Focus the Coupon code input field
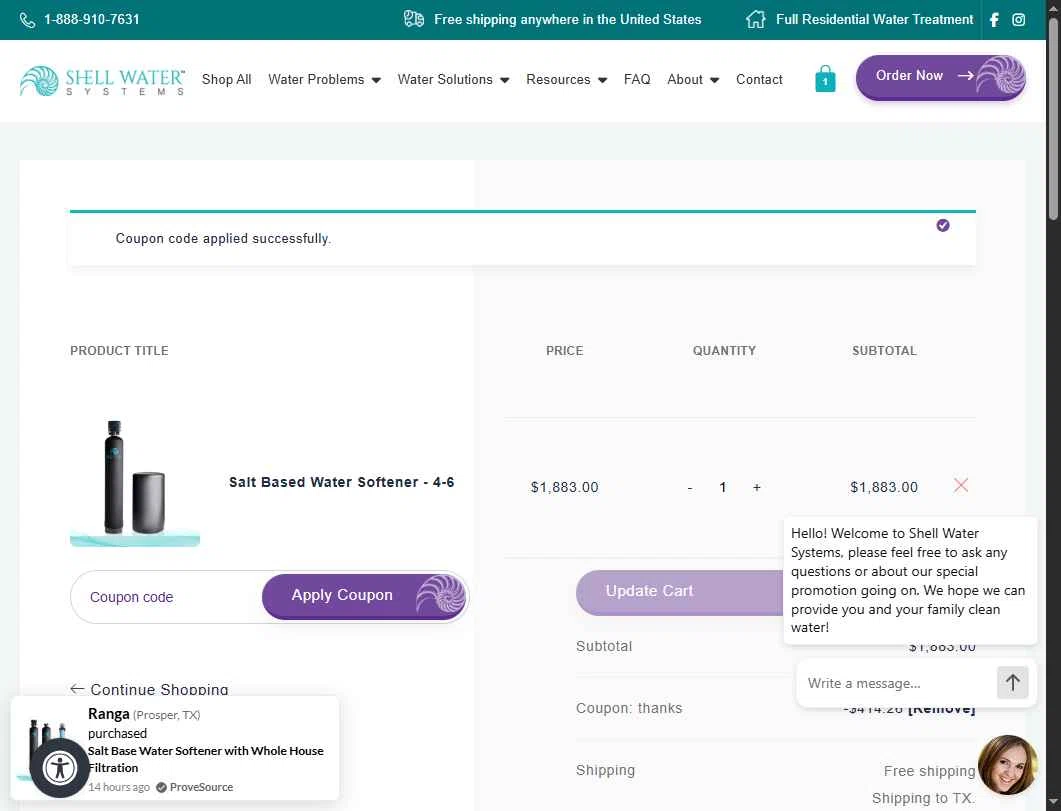 pos(166,597)
